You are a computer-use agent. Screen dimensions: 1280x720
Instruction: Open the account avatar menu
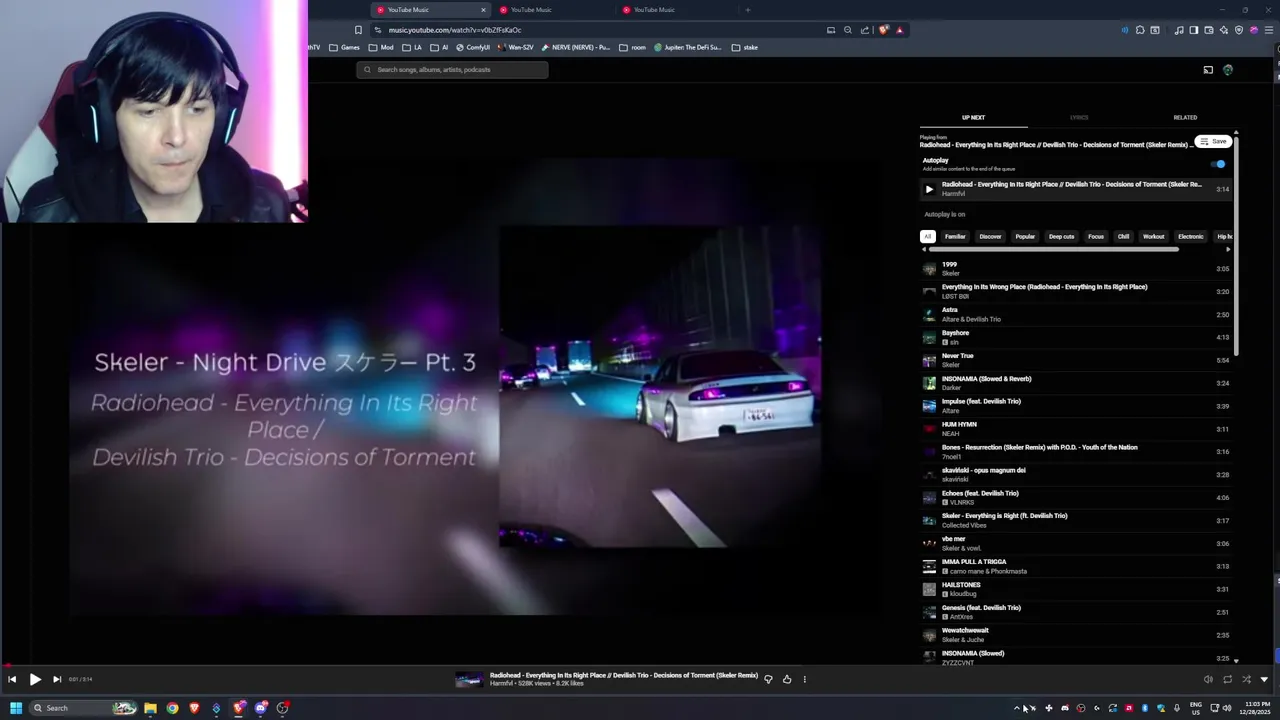coord(1228,70)
